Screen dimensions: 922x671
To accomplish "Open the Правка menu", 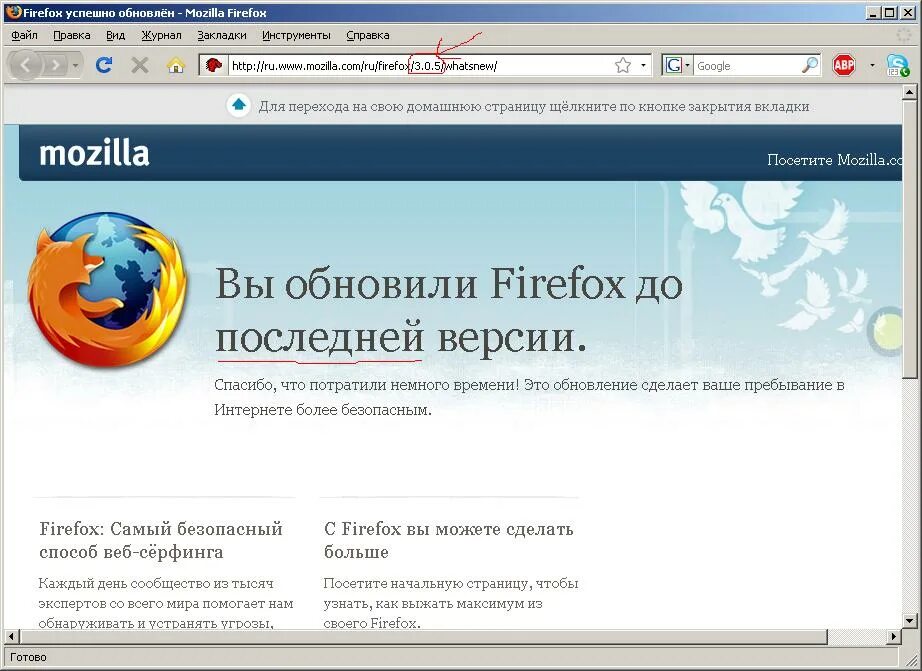I will coord(72,35).
